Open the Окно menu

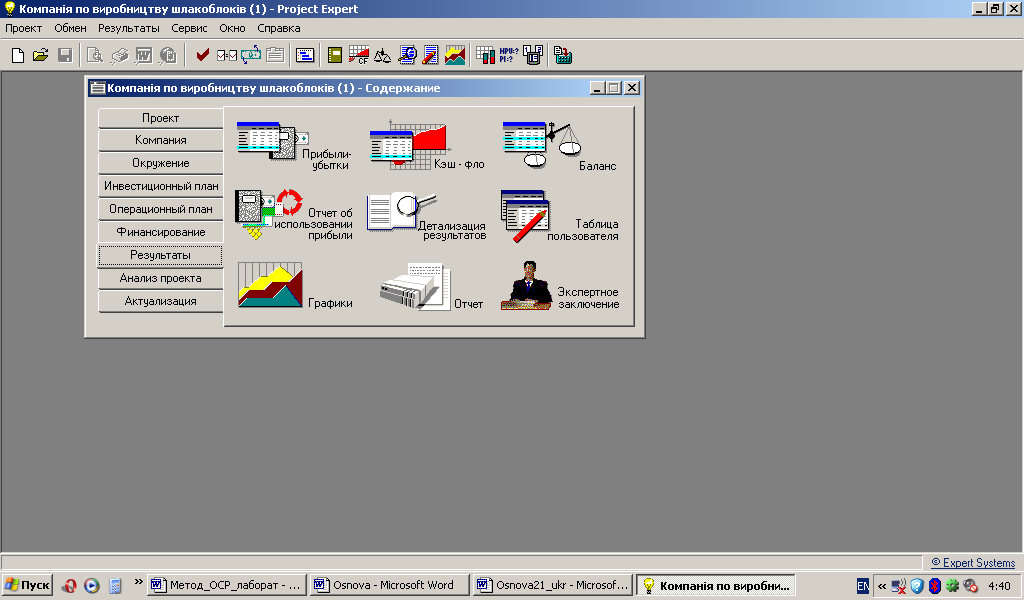click(232, 28)
